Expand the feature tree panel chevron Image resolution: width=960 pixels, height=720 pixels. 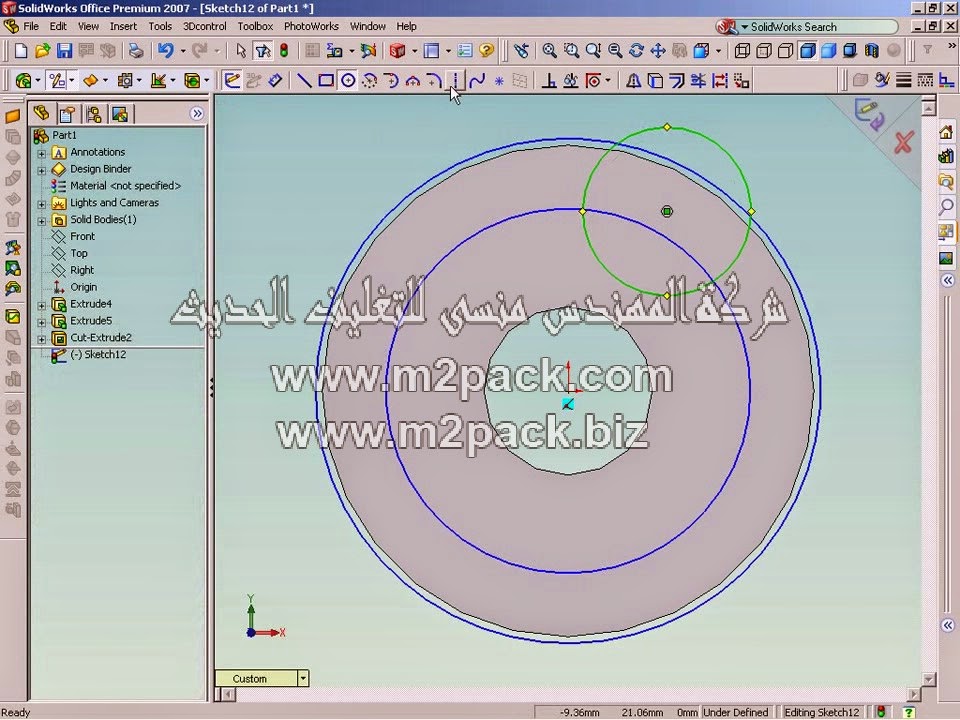[197, 113]
